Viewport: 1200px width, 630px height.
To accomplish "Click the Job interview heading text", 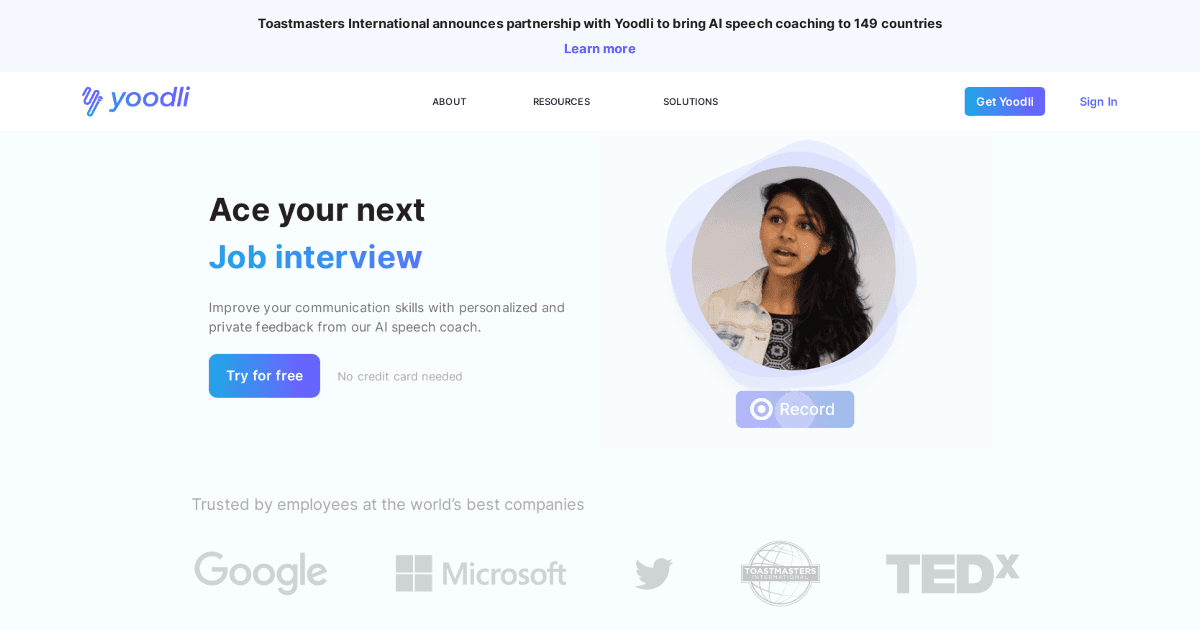I will point(315,257).
